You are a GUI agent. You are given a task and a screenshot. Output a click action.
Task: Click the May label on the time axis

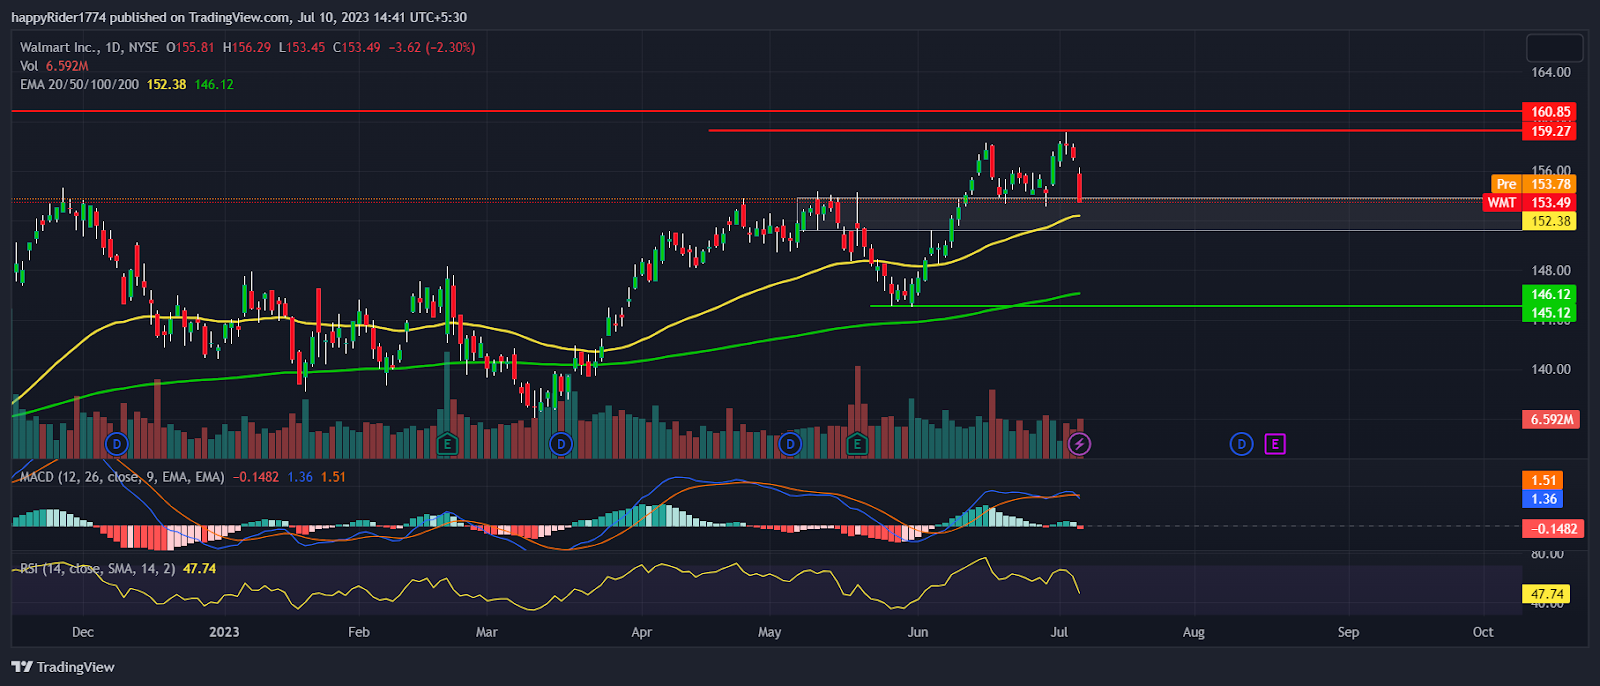point(770,632)
